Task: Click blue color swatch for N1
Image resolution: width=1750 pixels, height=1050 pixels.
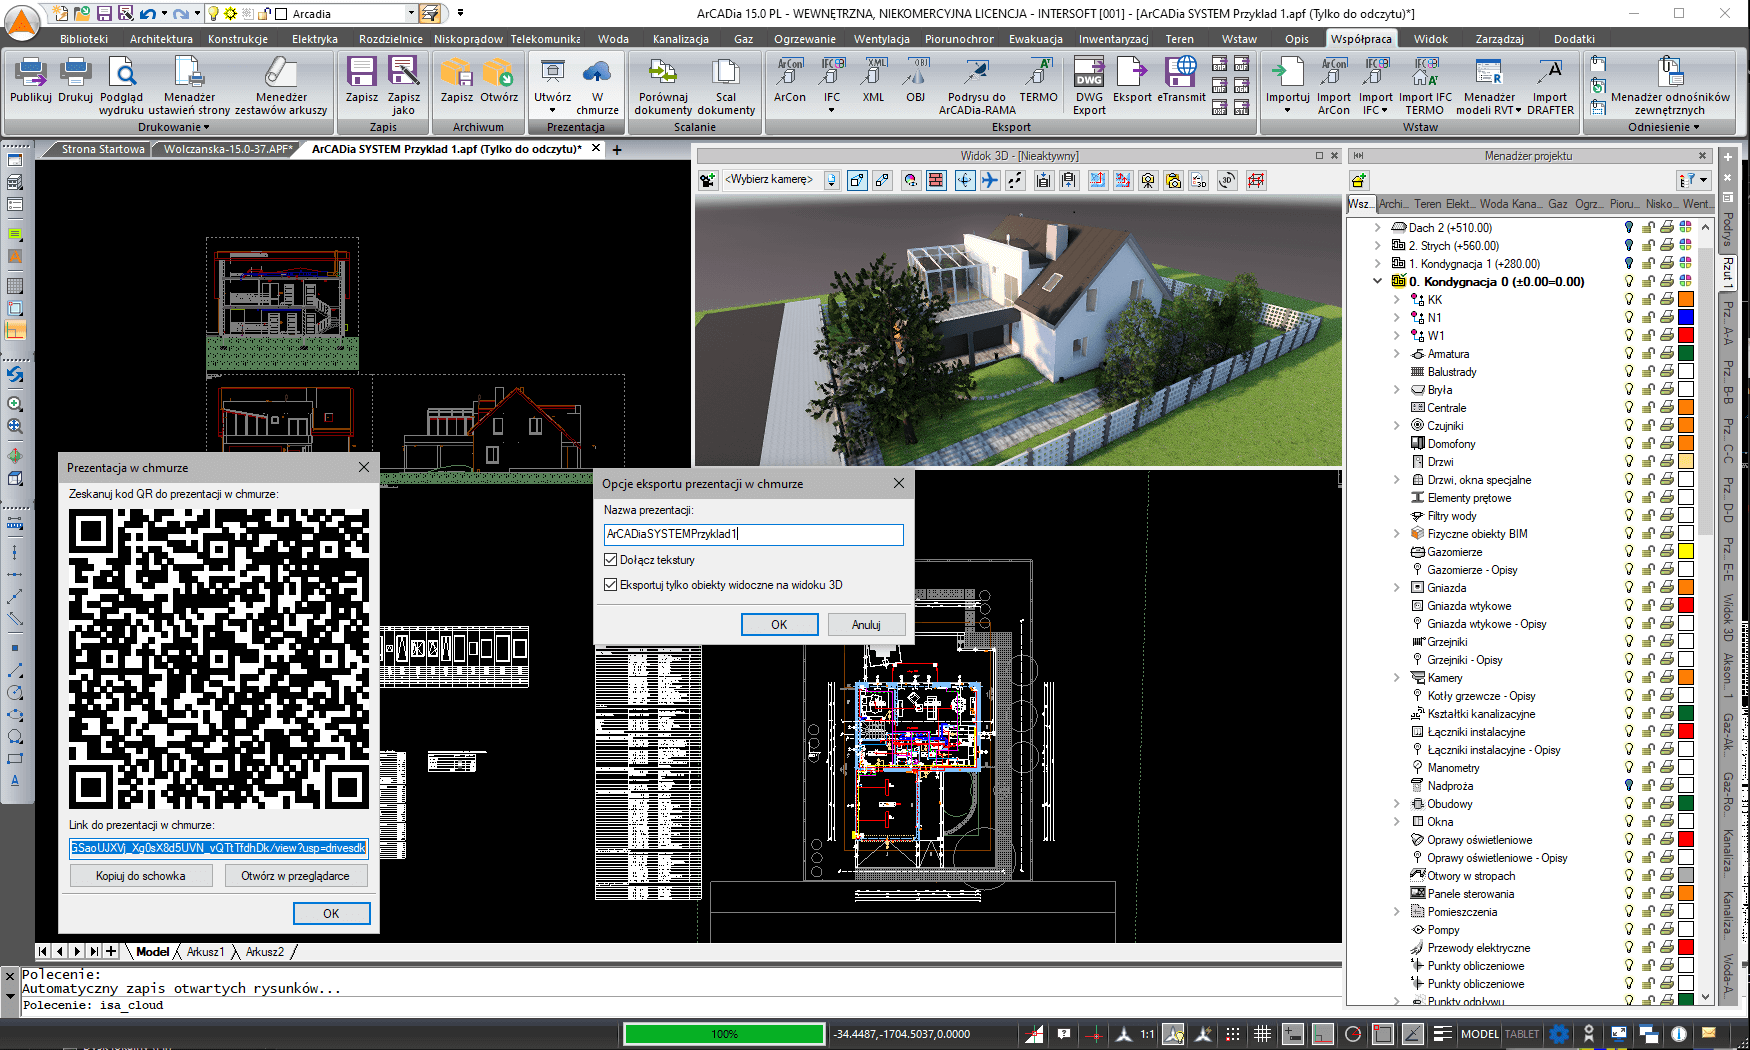Action: [1686, 318]
